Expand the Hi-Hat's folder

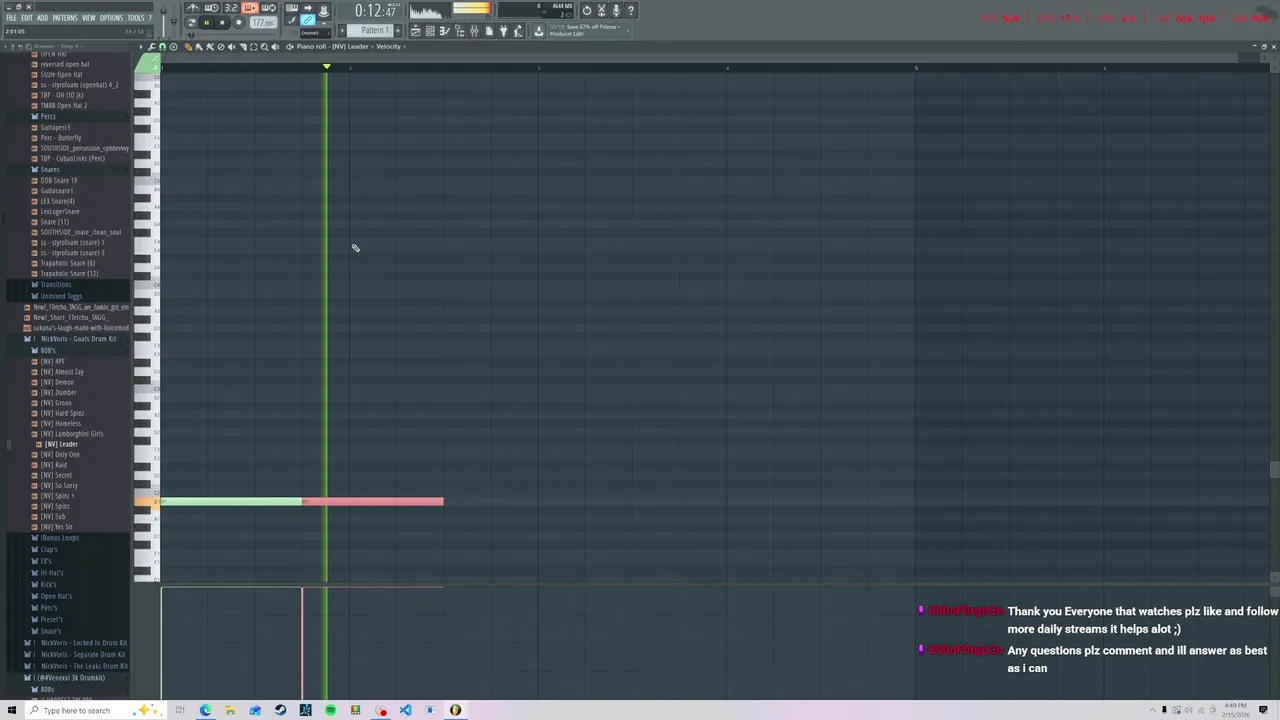50,573
